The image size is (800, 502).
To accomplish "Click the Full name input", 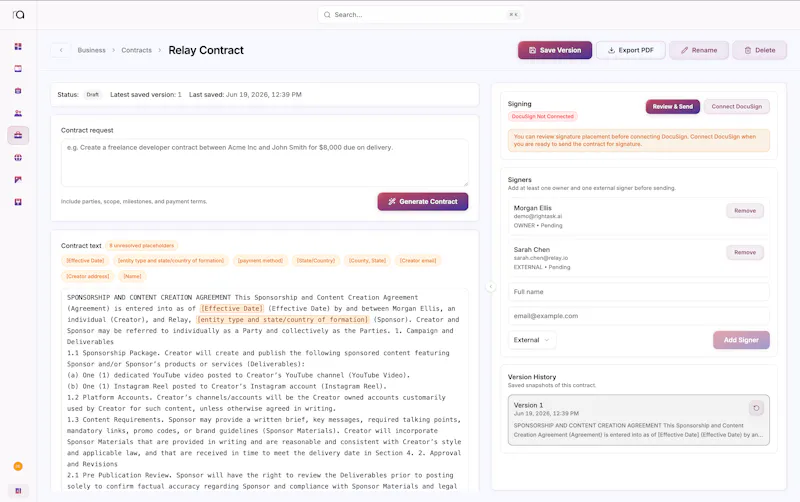I will pyautogui.click(x=638, y=292).
